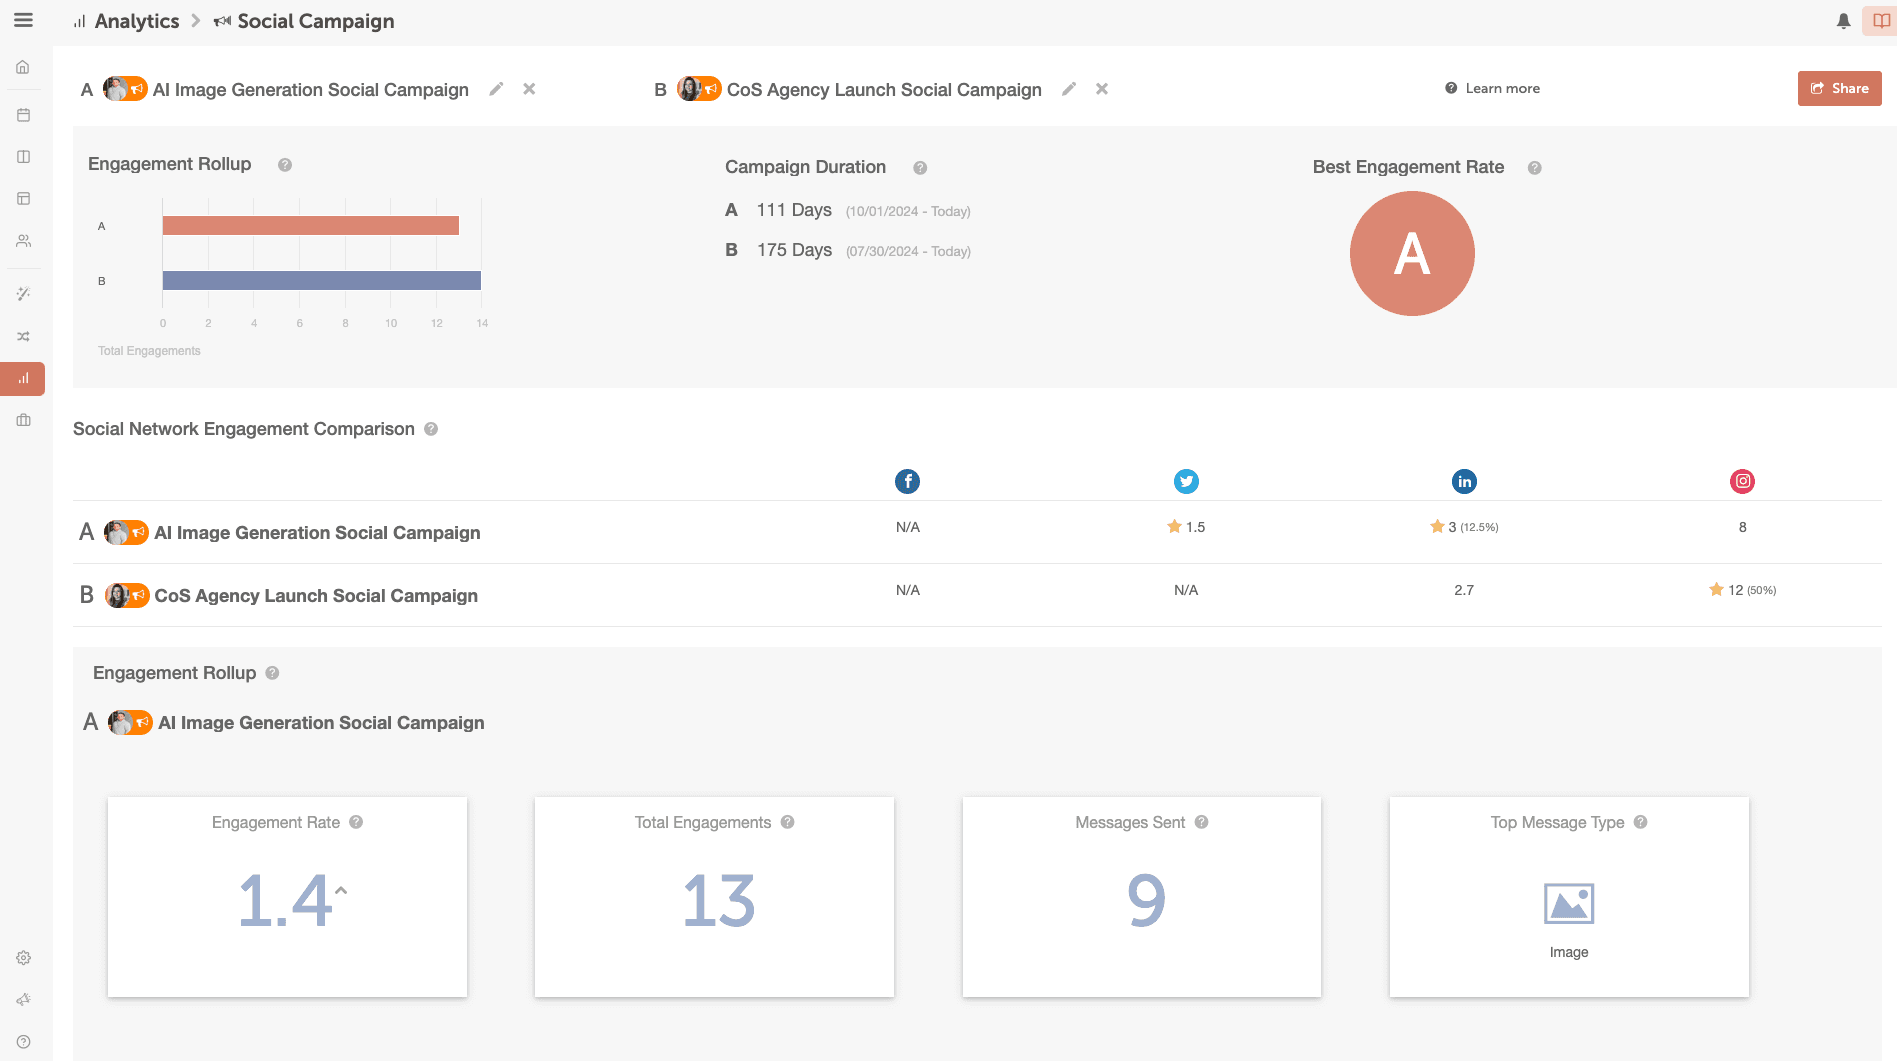The image size is (1897, 1061).
Task: Remove campaign B from comparison
Action: [x=1102, y=89]
